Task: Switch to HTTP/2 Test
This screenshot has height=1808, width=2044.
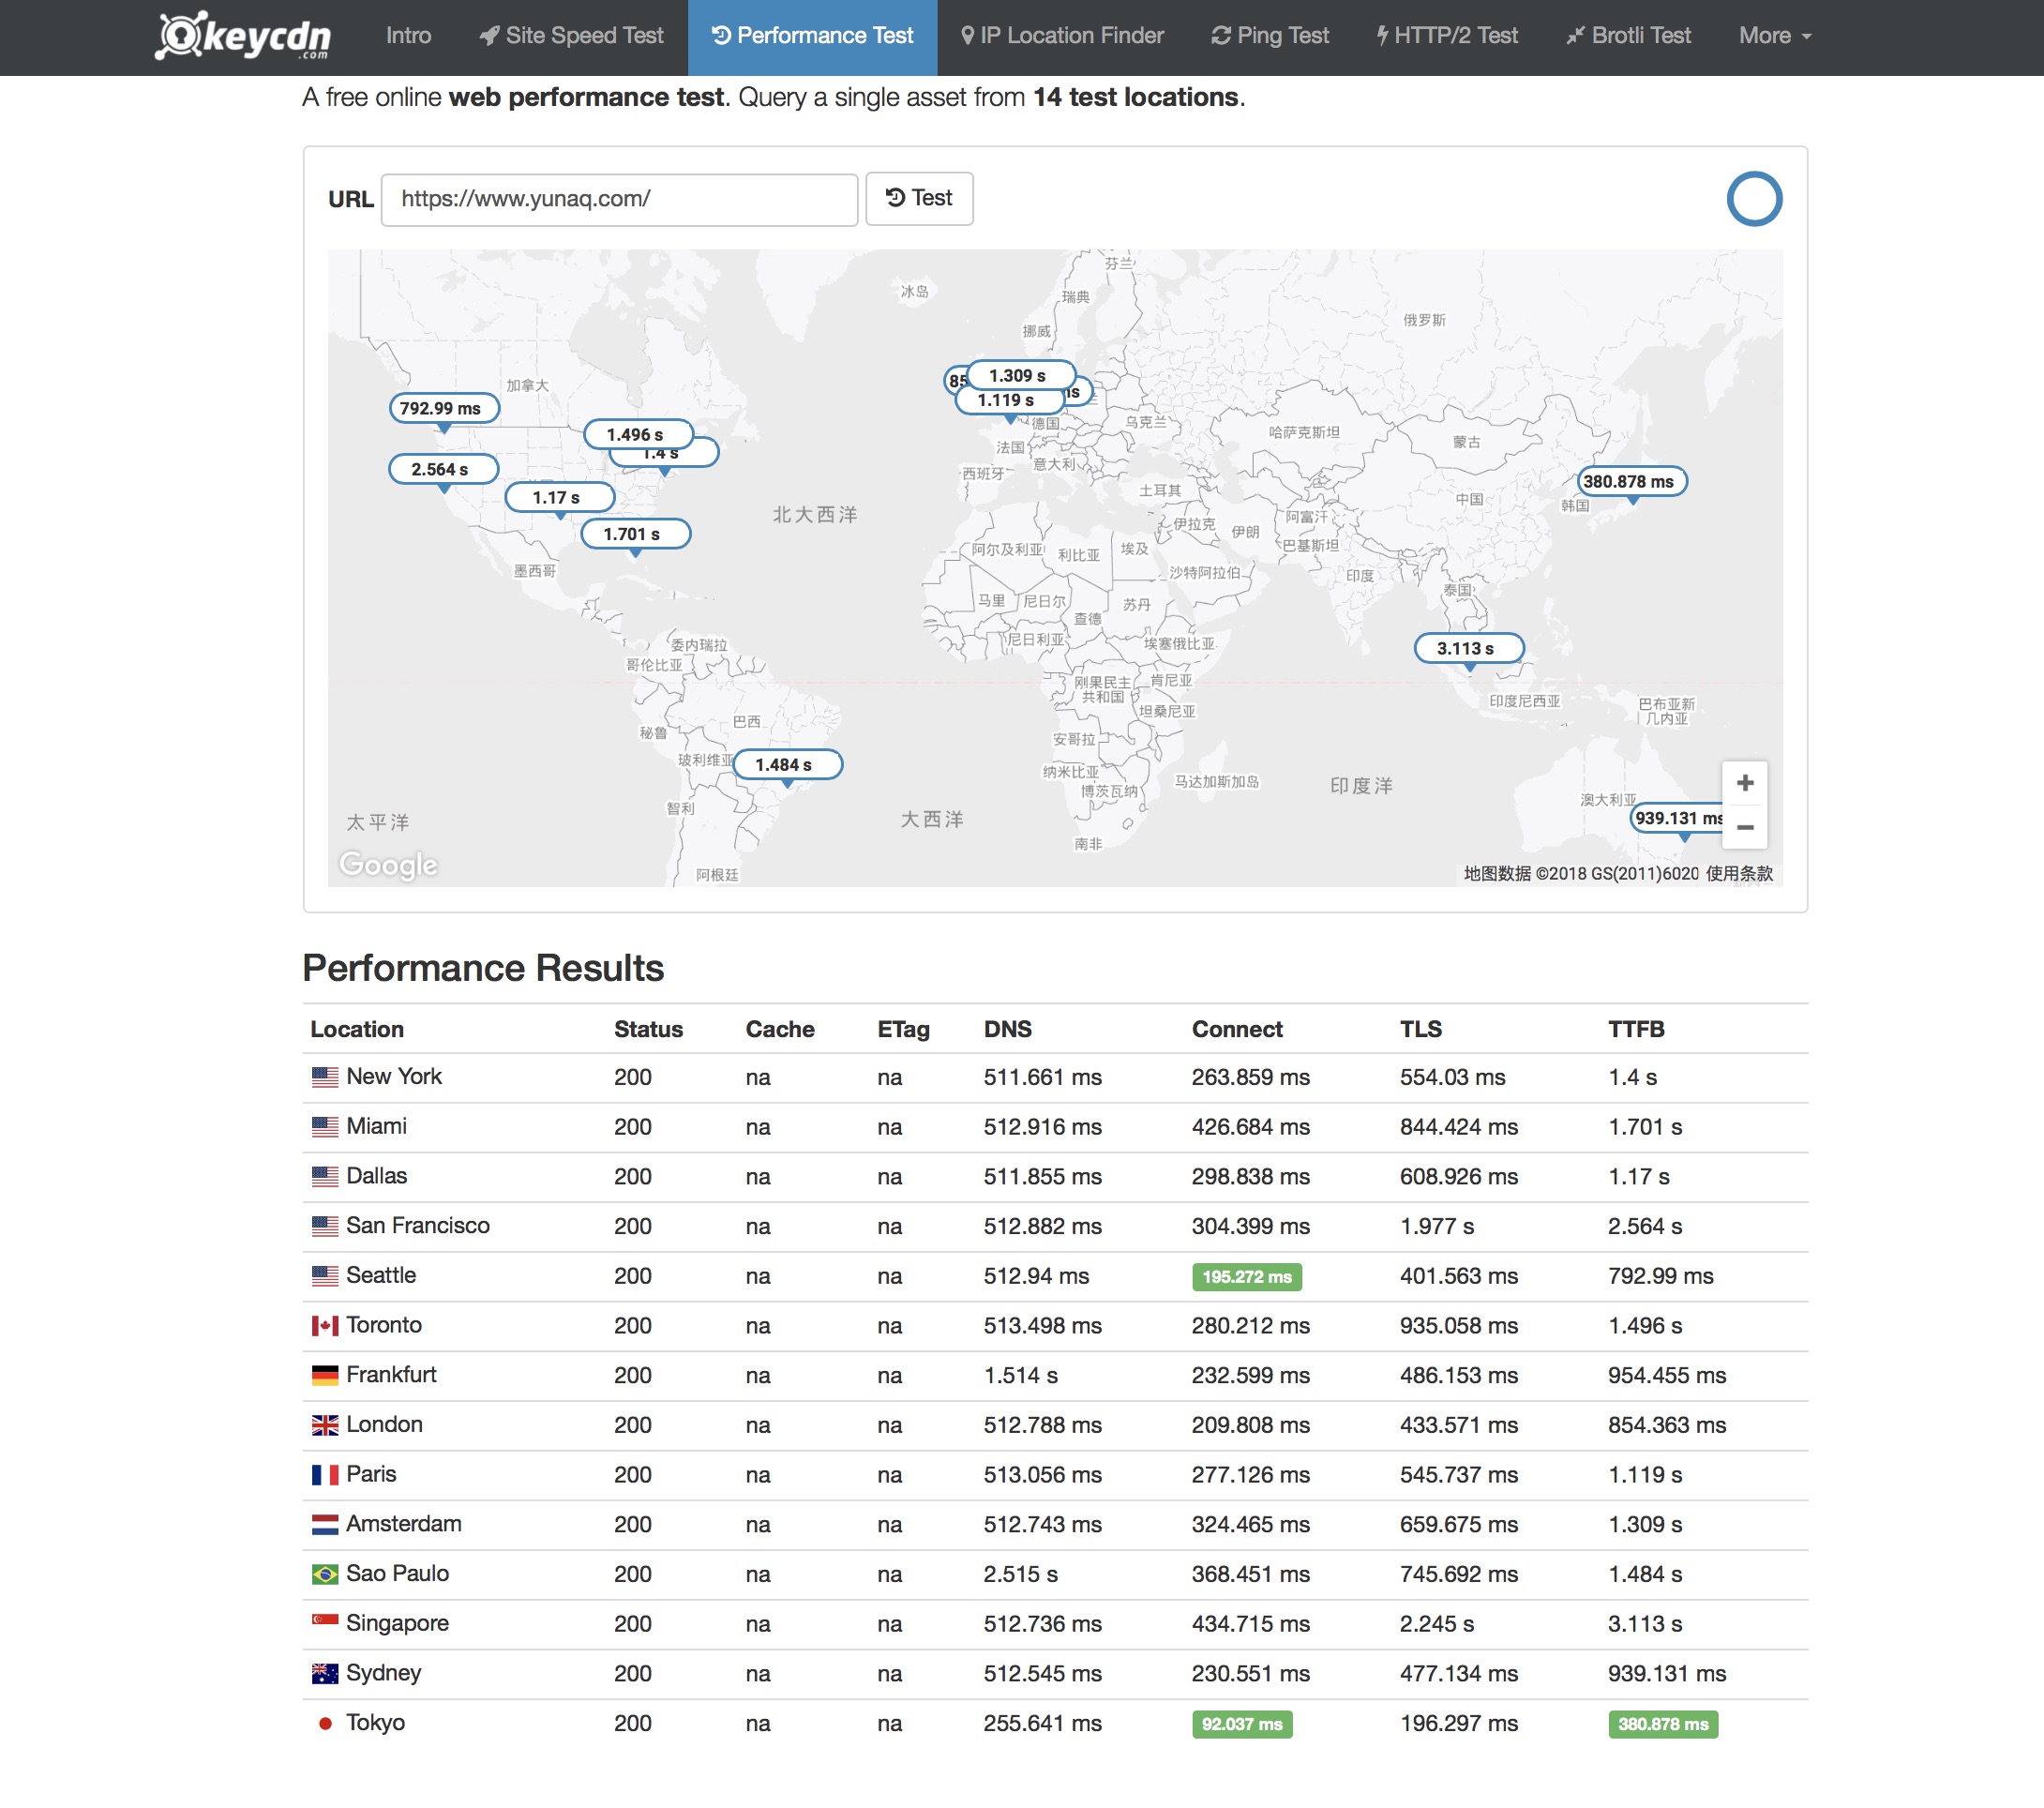Action: 1446,36
